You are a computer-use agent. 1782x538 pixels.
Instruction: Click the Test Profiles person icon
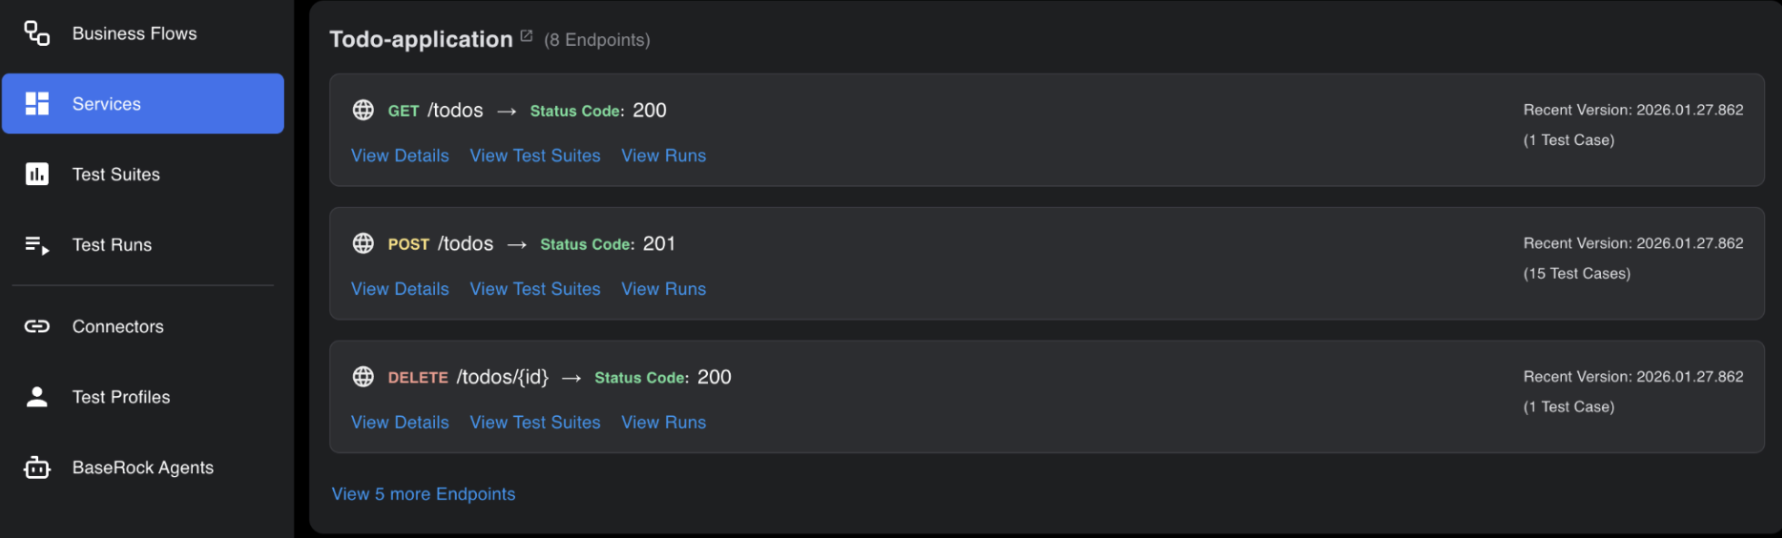pyautogui.click(x=37, y=397)
